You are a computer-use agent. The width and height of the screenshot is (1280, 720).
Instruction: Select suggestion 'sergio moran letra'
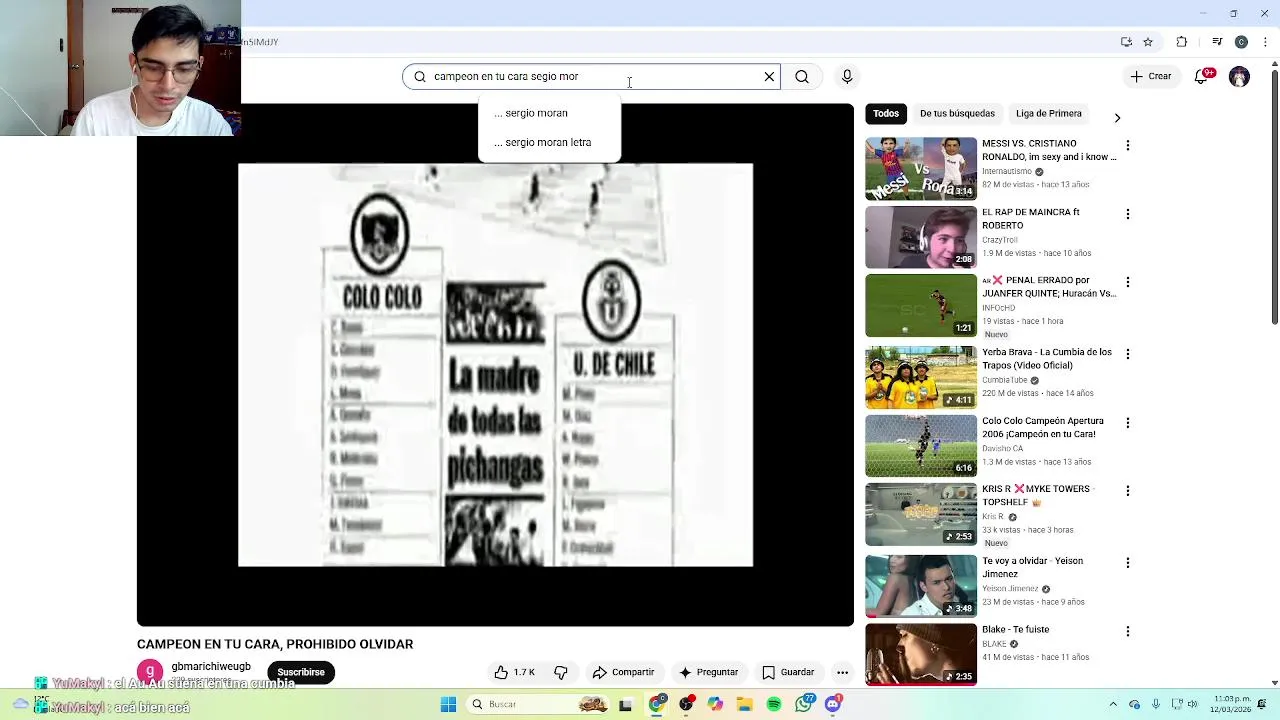[x=550, y=142]
